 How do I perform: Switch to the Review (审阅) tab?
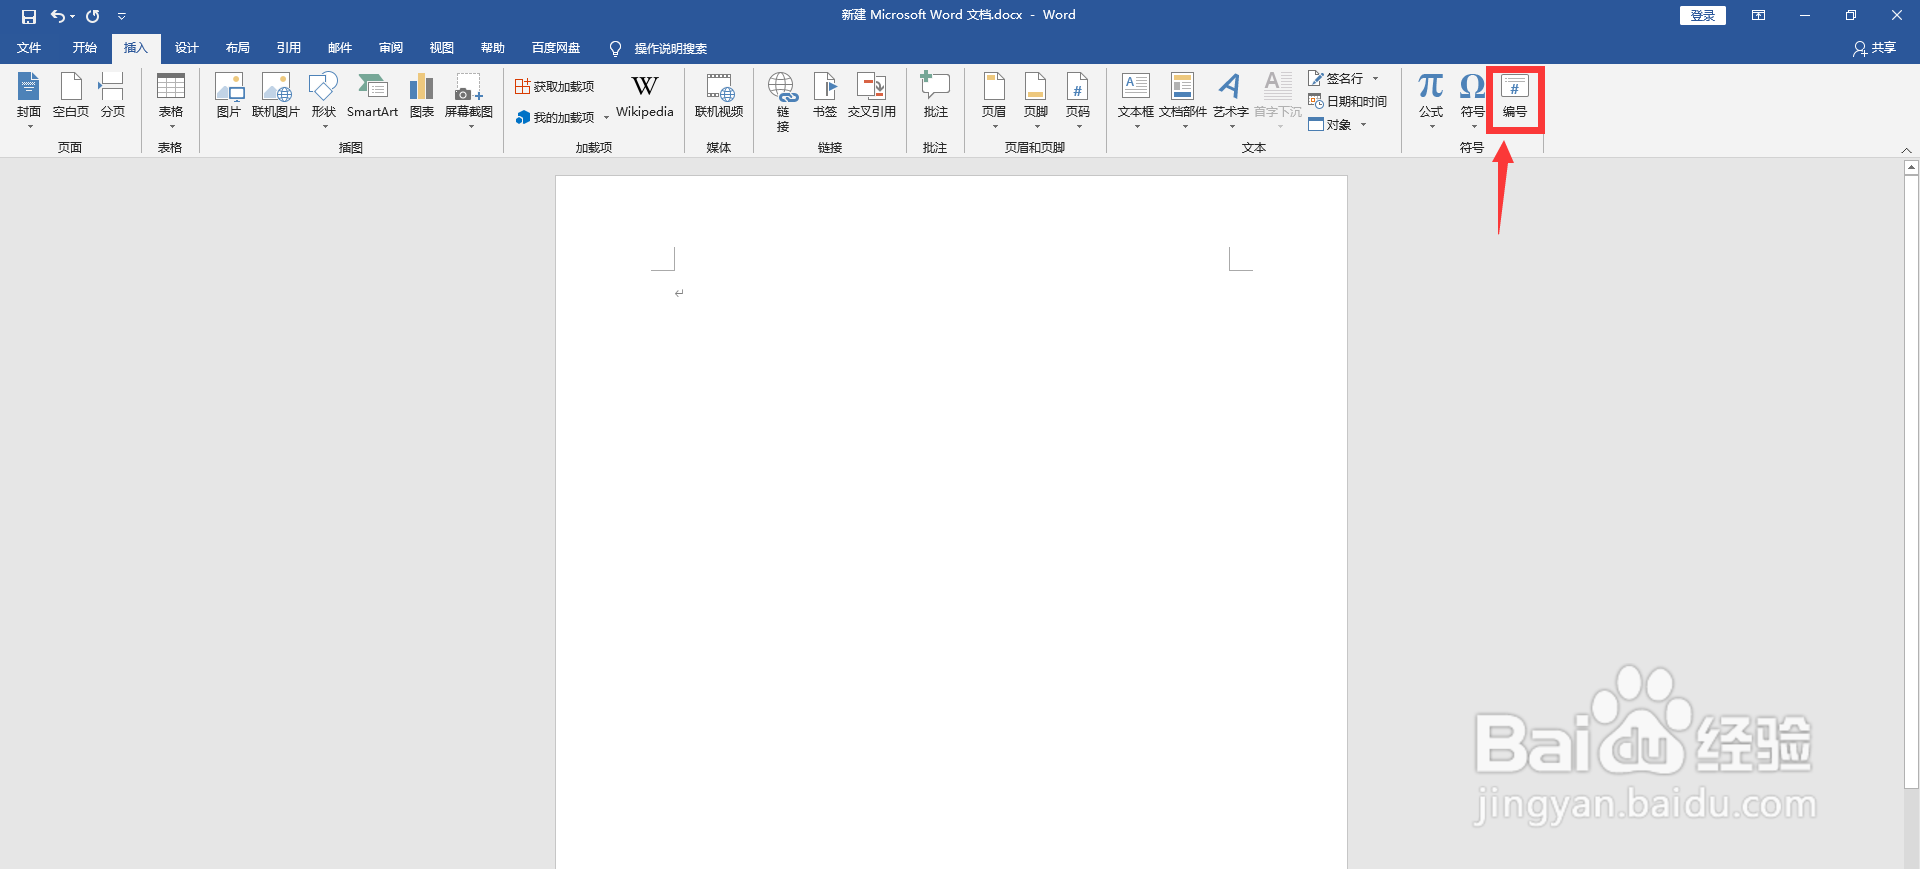[391, 48]
